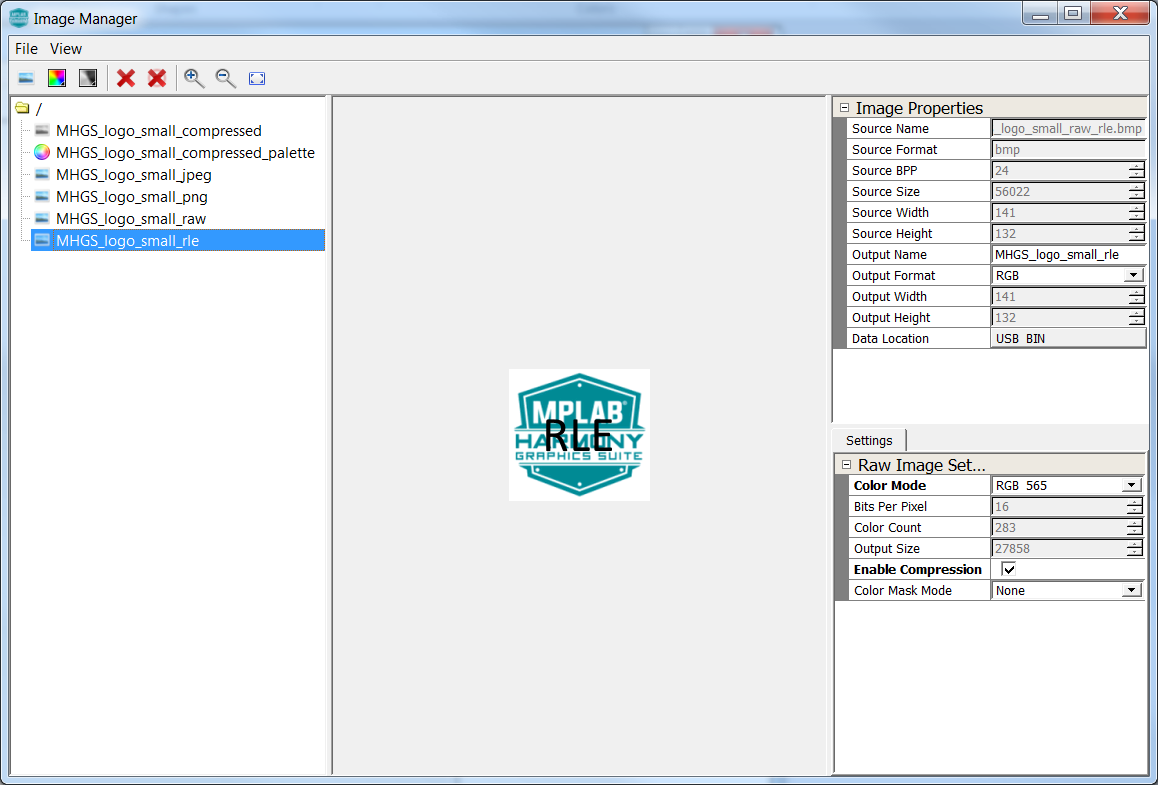Select MHGS_logo_small_raw item

[131, 219]
